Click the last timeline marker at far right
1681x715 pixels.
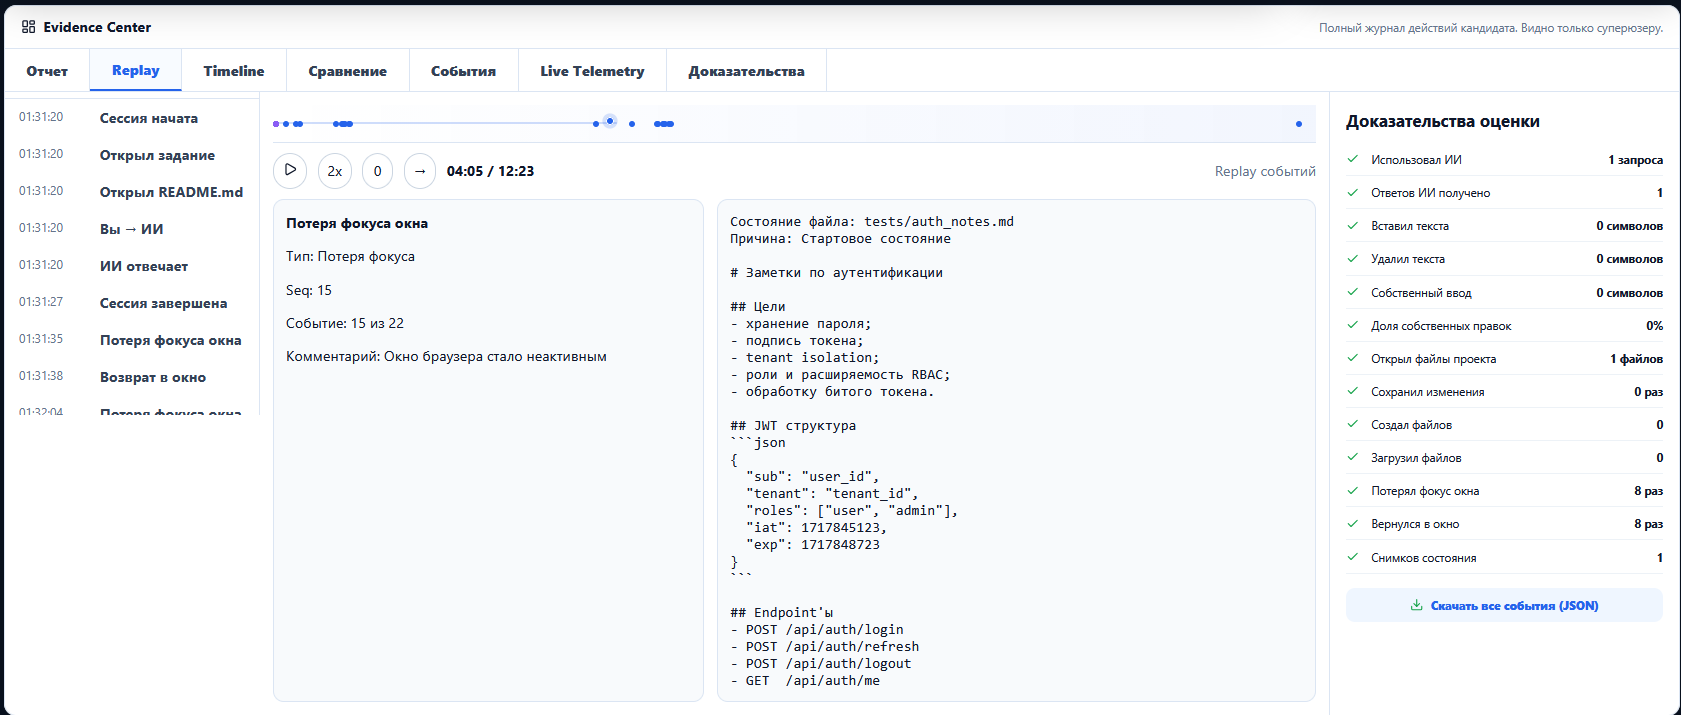pos(1299,124)
